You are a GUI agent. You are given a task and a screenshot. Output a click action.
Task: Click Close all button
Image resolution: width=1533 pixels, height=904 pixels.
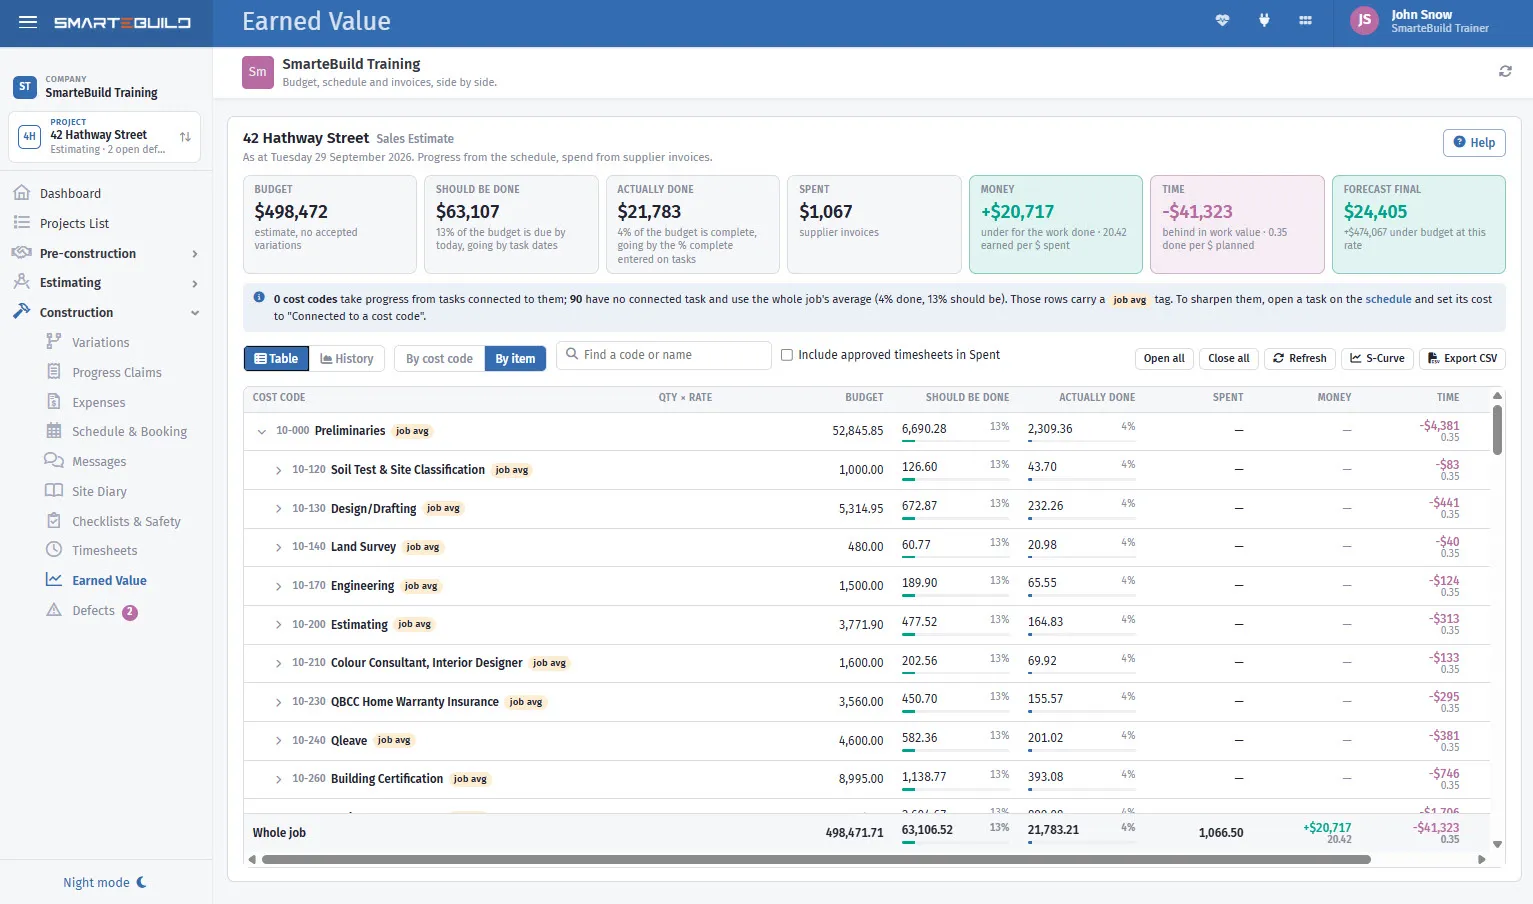pyautogui.click(x=1228, y=358)
